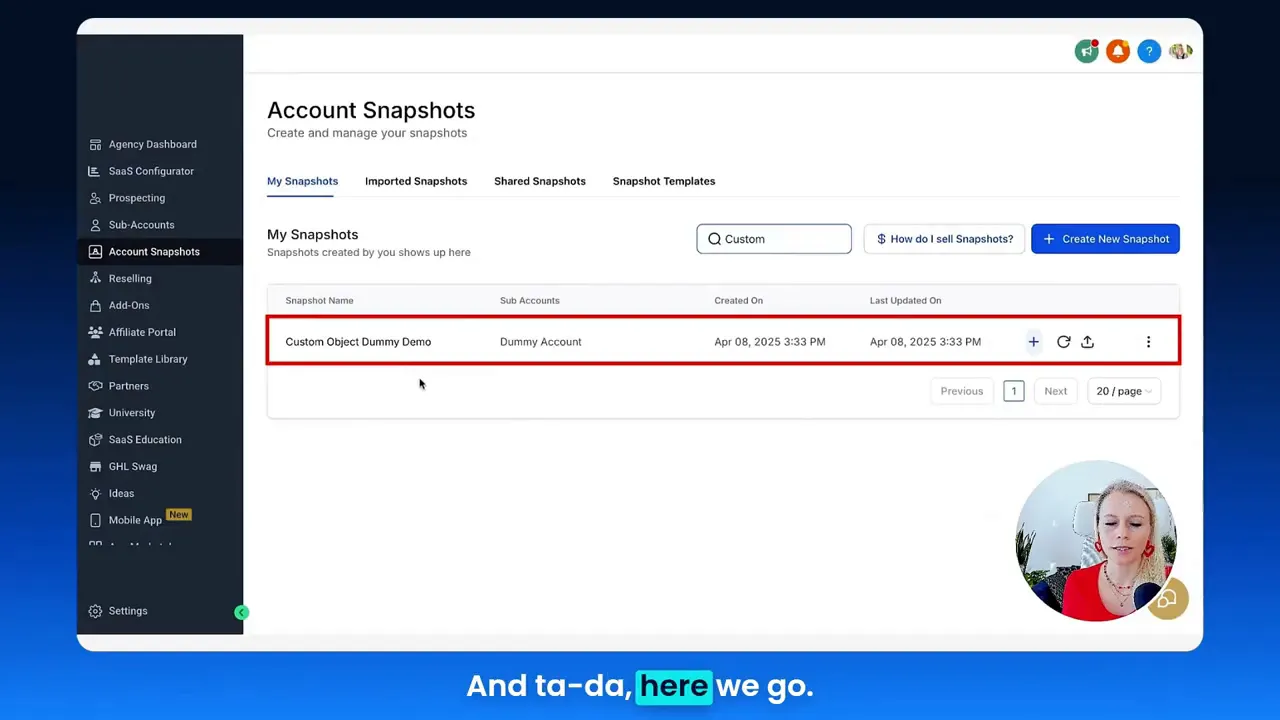Open the chat bubble on the webcam overlay
Viewport: 1280px width, 720px height.
click(1166, 598)
